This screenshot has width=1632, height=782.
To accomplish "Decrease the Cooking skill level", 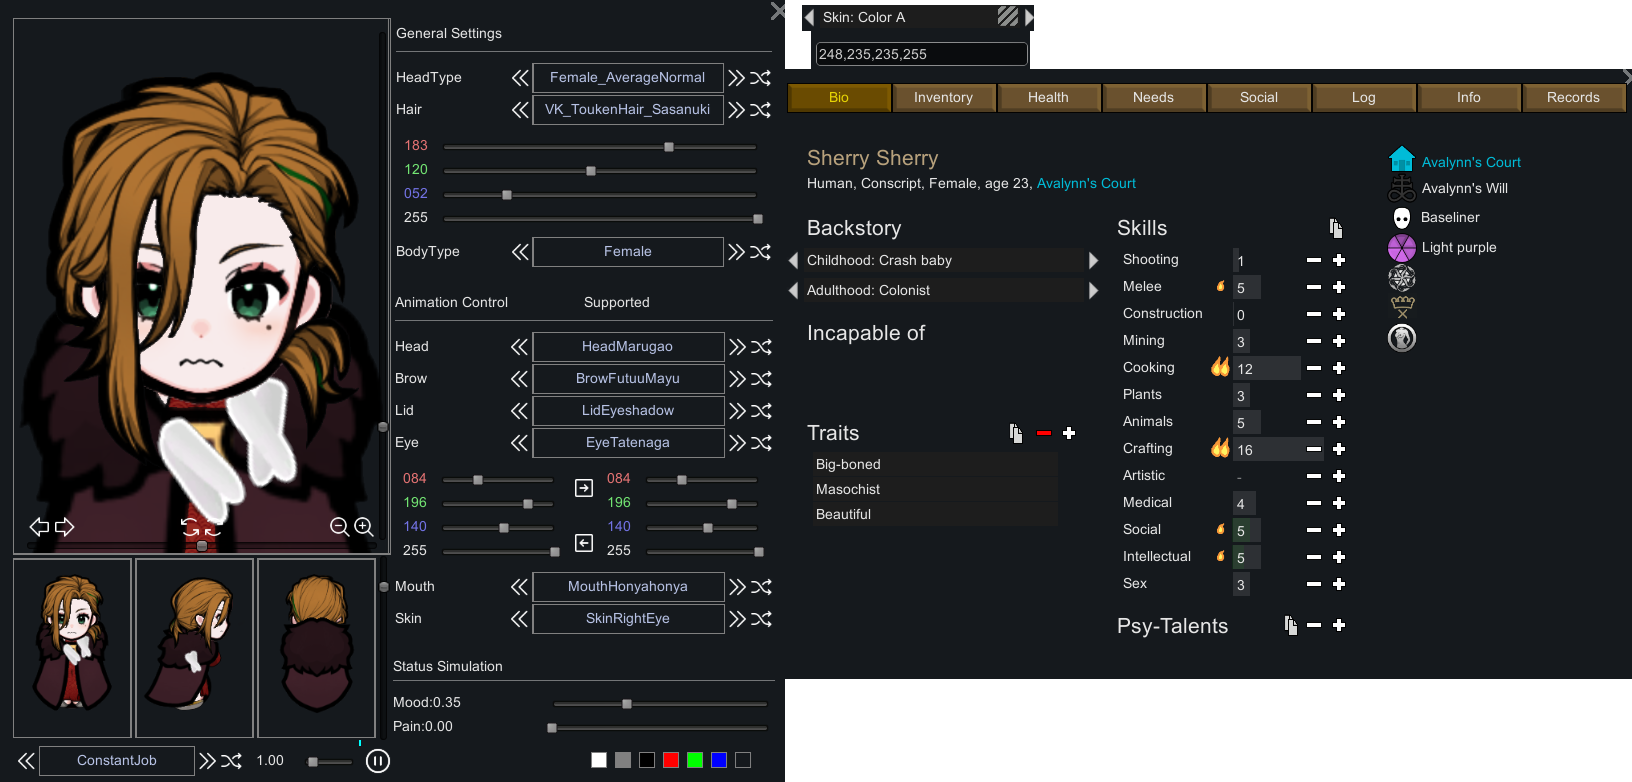I will tap(1314, 368).
